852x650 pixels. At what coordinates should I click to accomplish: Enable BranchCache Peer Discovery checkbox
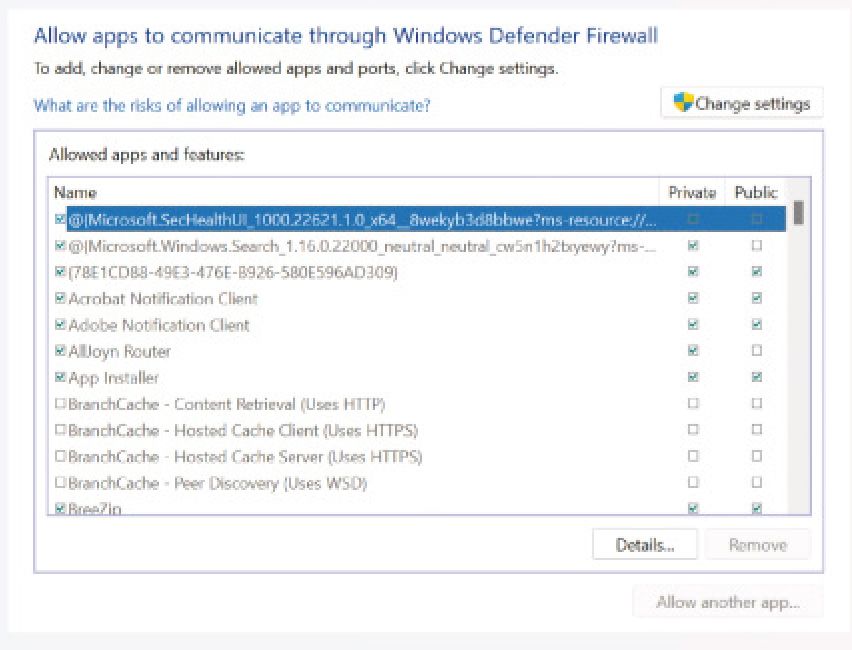60,482
